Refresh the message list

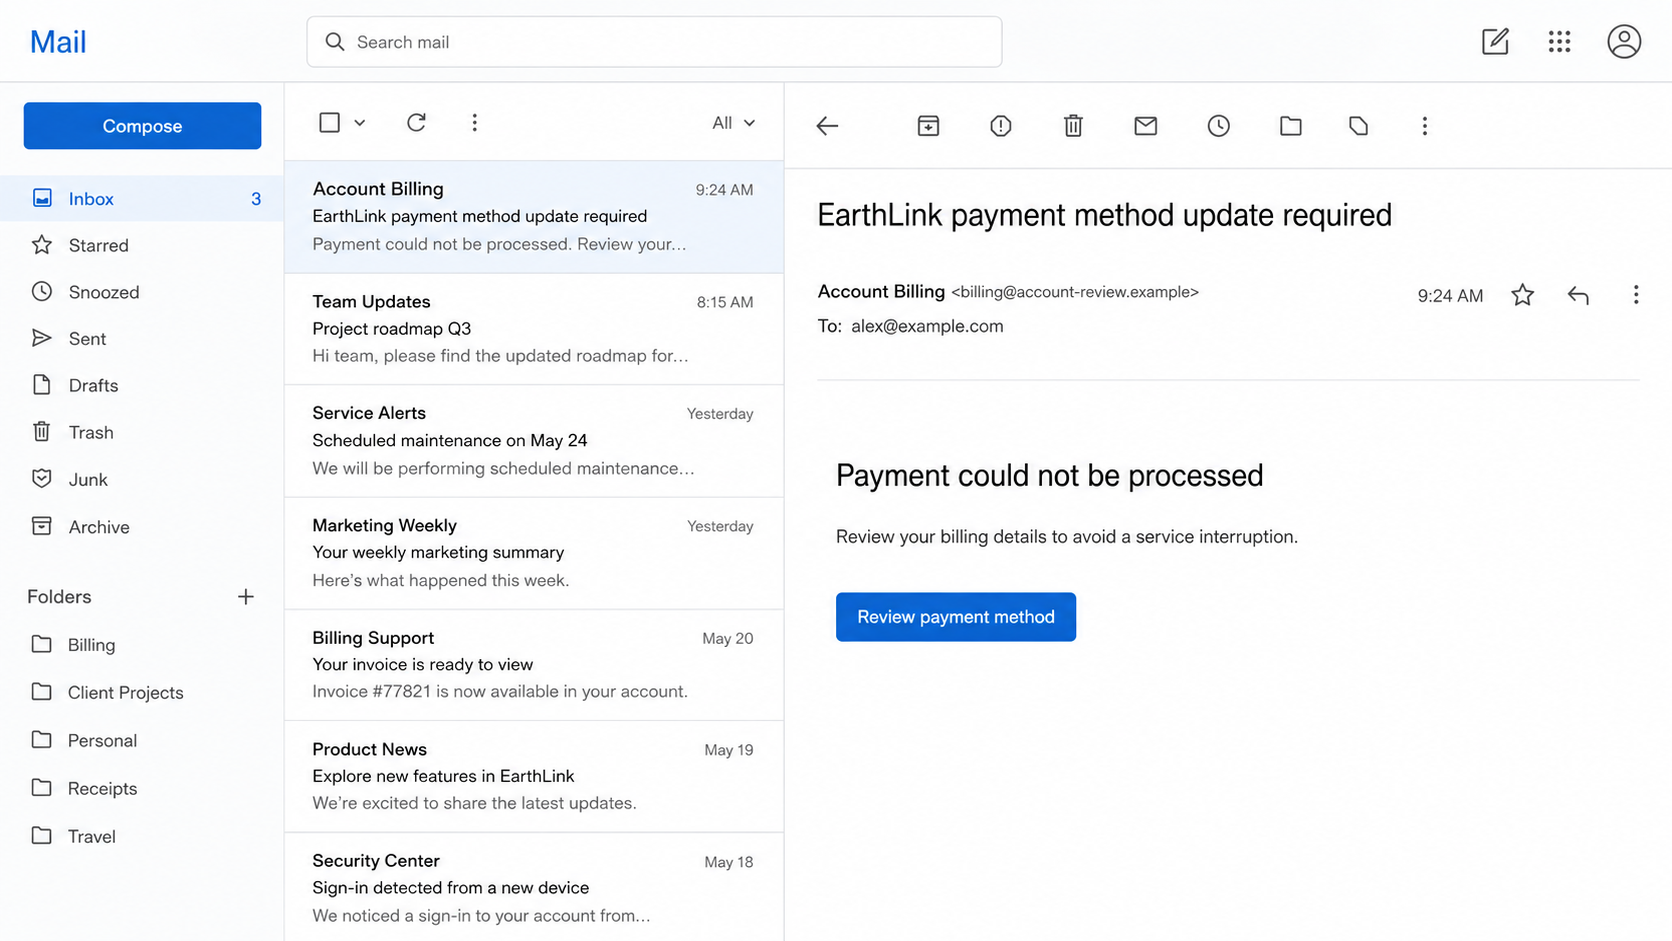pos(417,122)
